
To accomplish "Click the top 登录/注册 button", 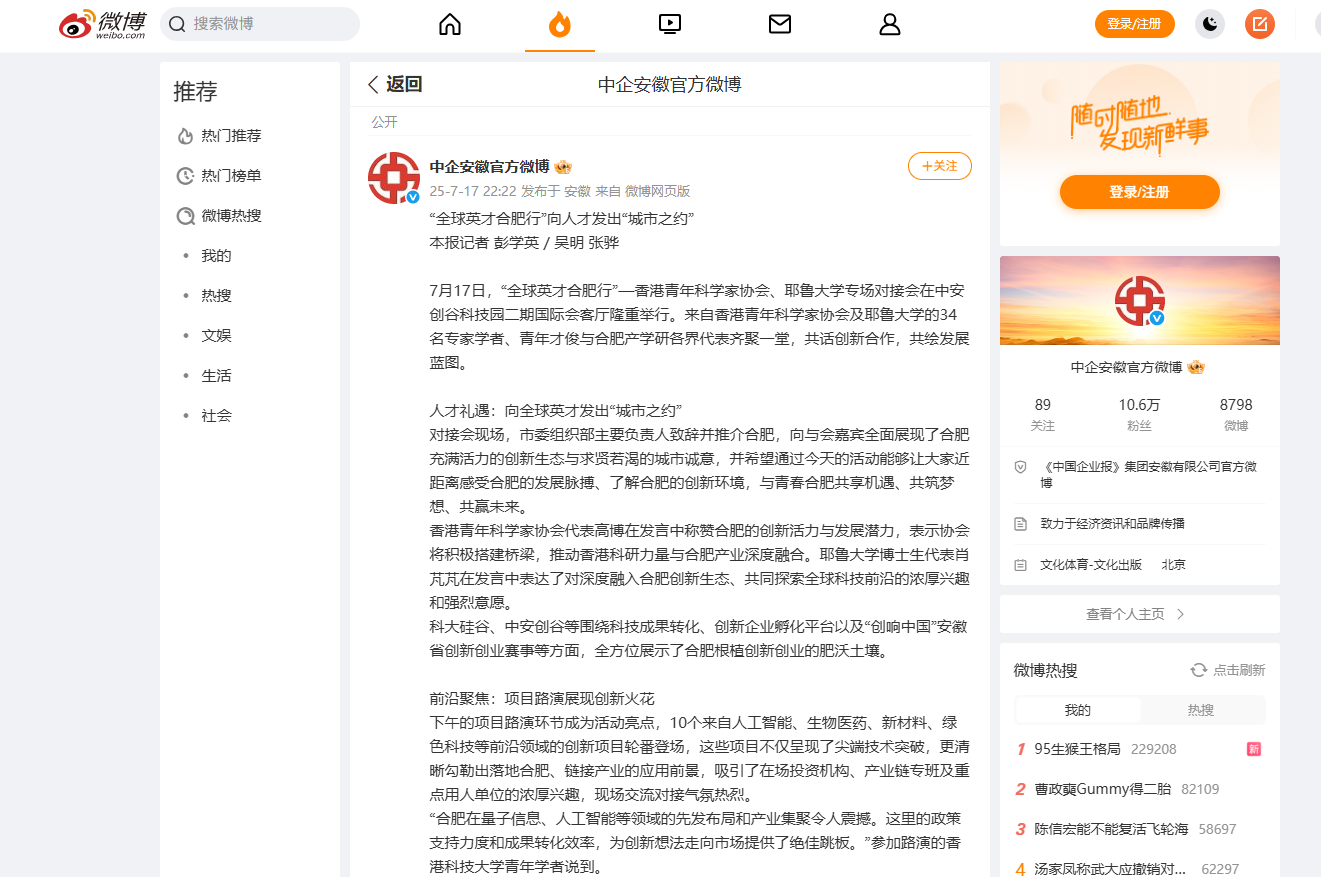I will tap(1135, 24).
